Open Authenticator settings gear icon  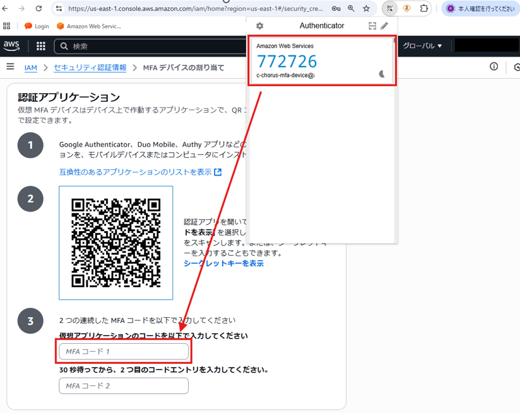[x=260, y=26]
